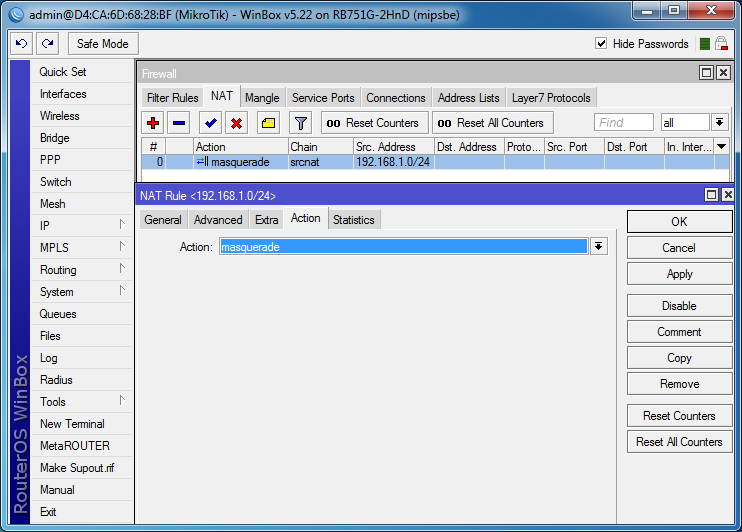Open the Statistics tab of NAT Rule
The height and width of the screenshot is (532, 742).
(x=353, y=220)
